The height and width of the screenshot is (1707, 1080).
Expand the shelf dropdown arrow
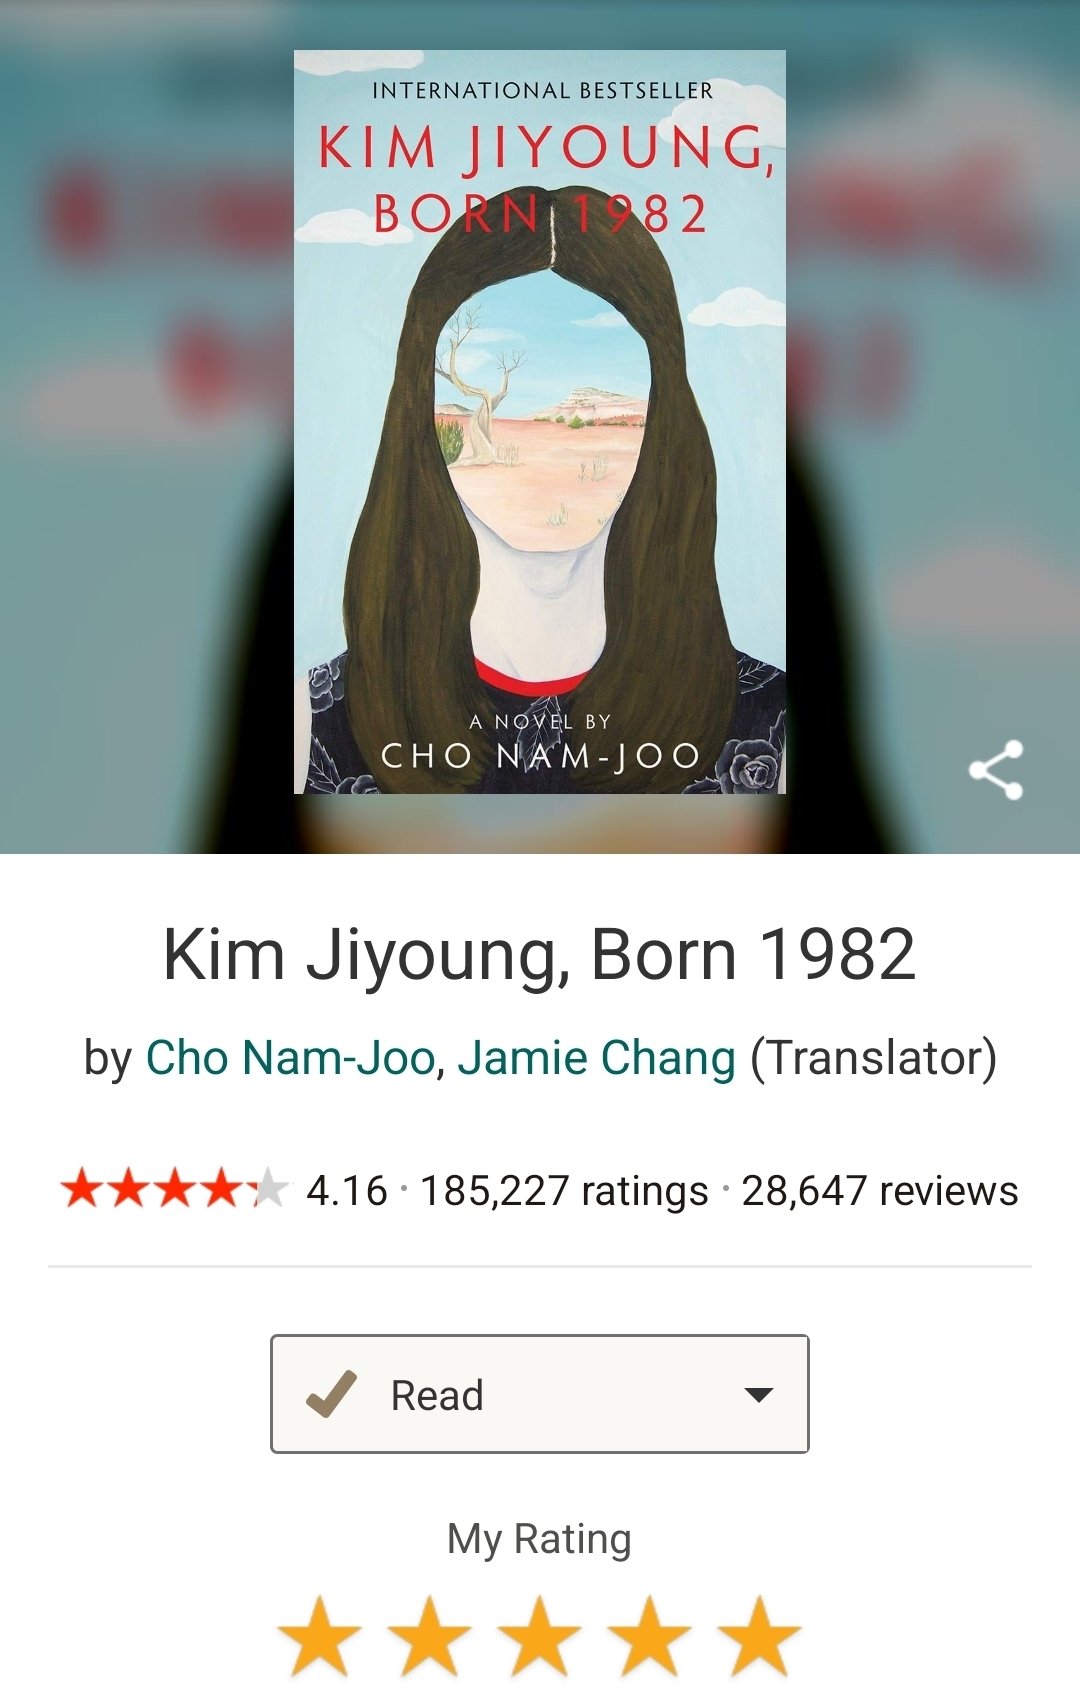click(760, 1395)
